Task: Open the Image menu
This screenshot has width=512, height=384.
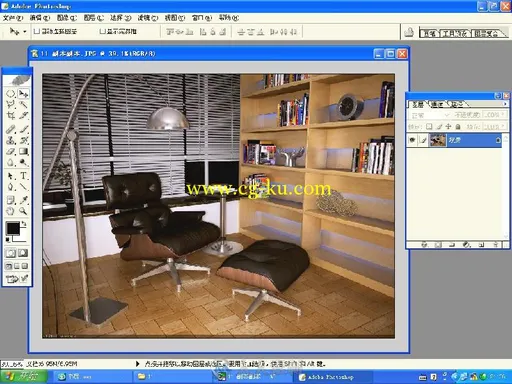Action: click(67, 18)
